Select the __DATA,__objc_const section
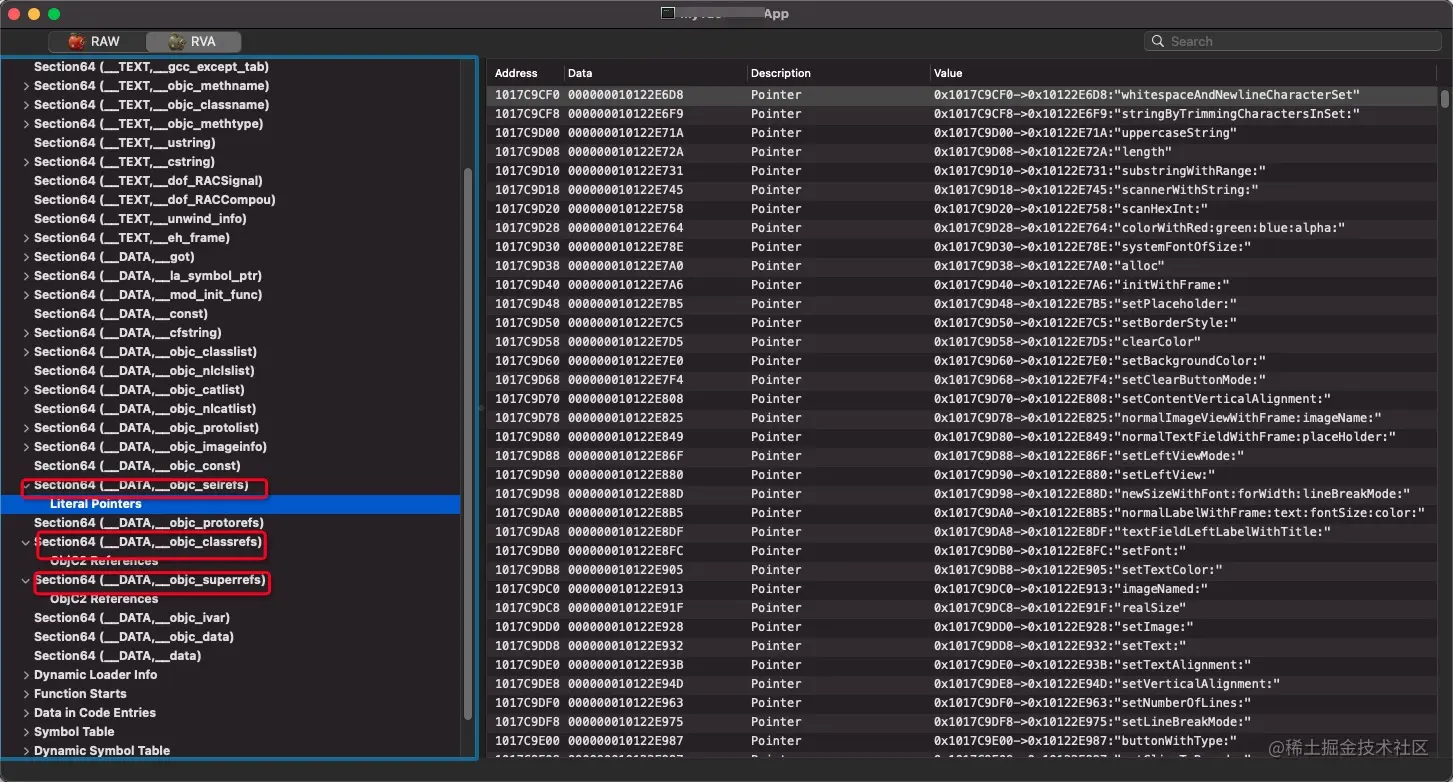The image size is (1453, 782). (x=137, y=466)
